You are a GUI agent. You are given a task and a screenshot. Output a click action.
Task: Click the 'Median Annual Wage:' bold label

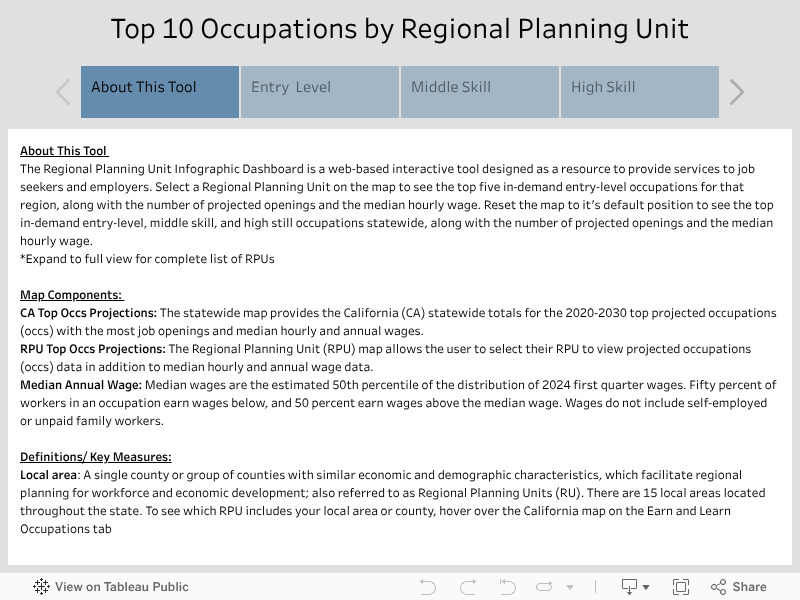[81, 385]
